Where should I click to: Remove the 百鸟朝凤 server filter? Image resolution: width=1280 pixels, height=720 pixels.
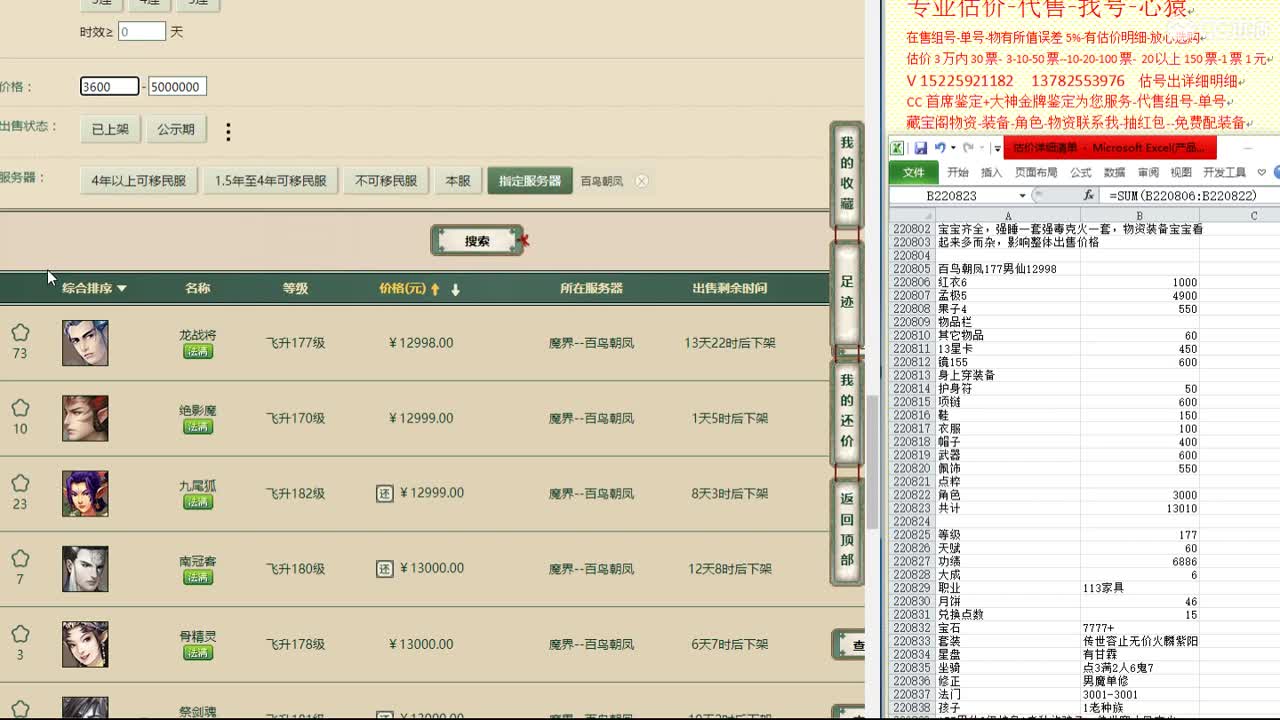pyautogui.click(x=642, y=181)
